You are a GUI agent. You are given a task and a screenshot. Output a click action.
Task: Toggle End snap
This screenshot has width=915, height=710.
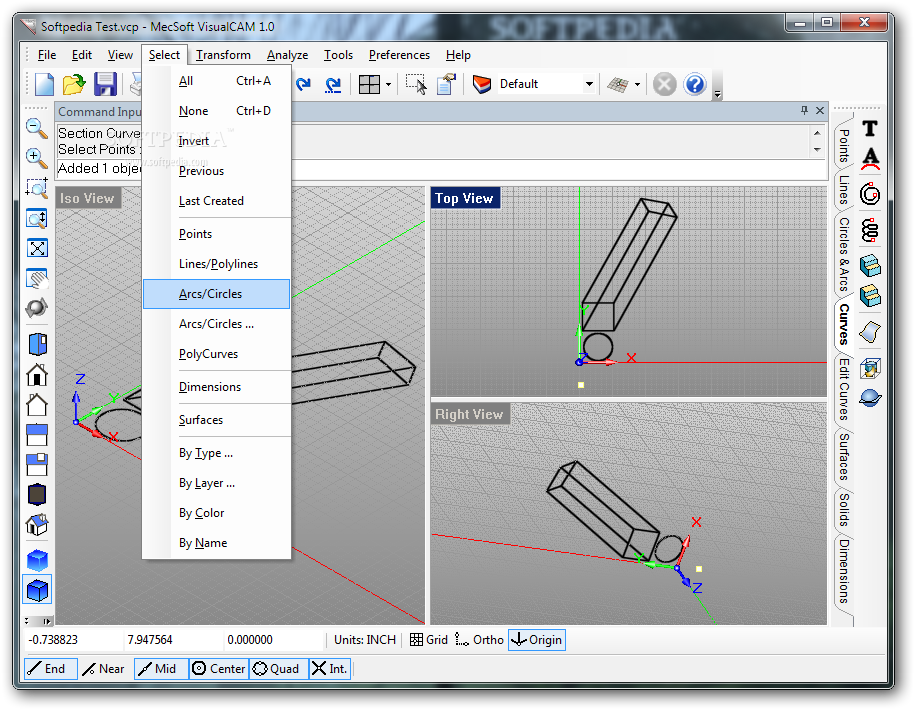pos(50,669)
